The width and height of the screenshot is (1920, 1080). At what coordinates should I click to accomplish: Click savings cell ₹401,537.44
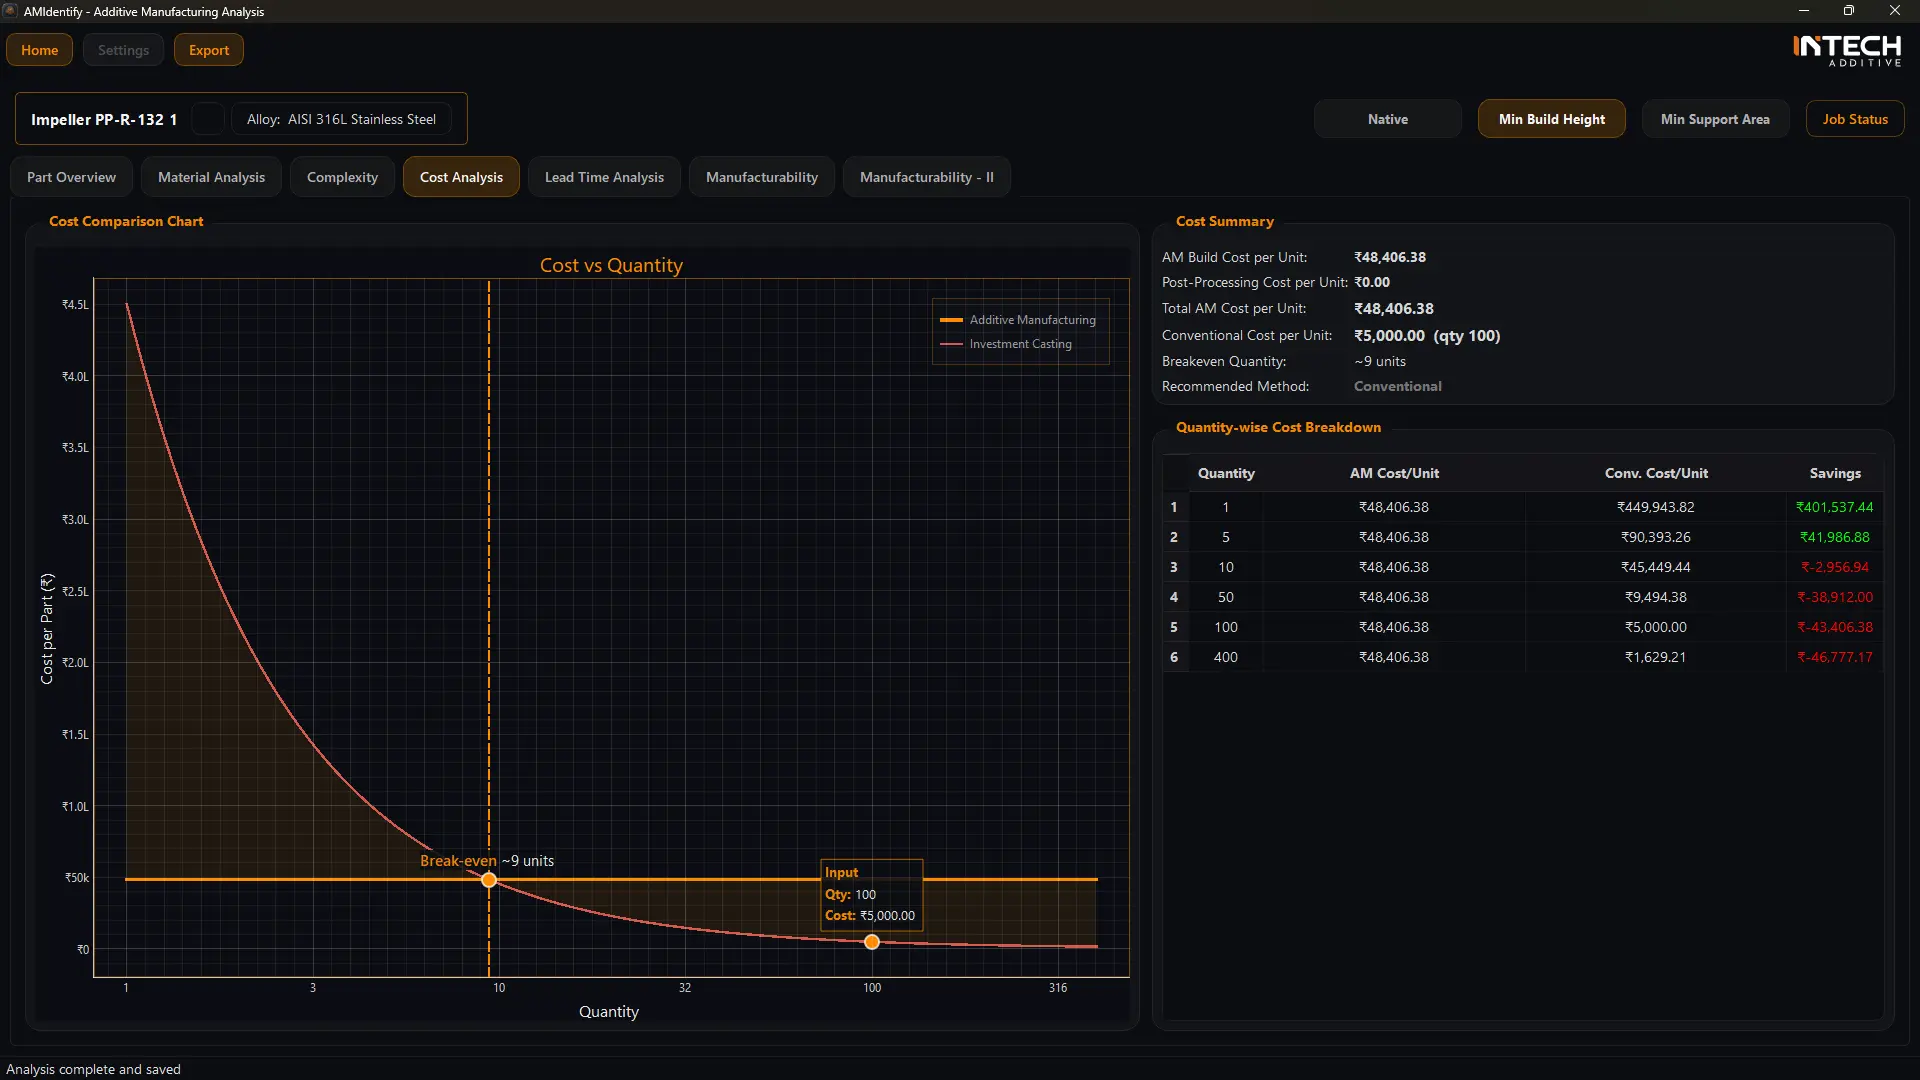[1835, 507]
